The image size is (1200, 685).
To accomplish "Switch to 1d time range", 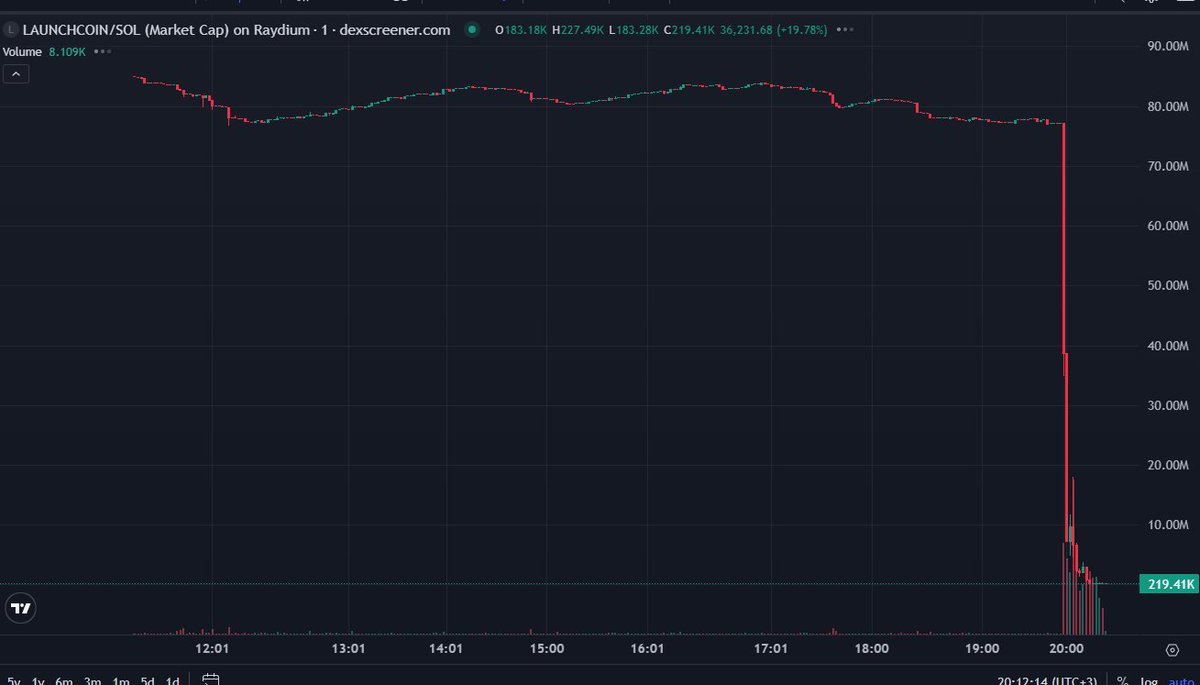I will pos(173,681).
